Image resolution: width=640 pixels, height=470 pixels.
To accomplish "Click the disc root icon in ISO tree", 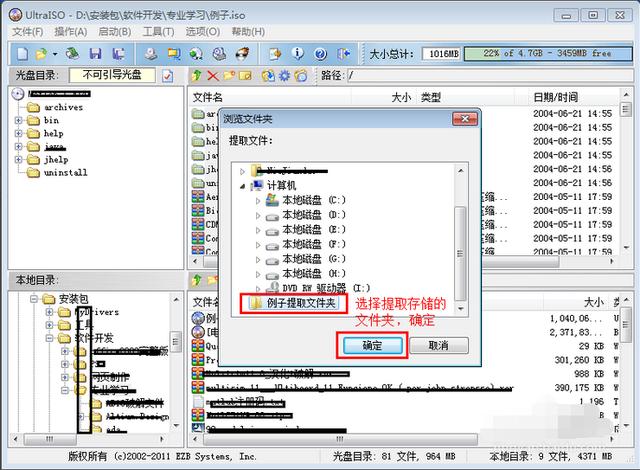I will (x=18, y=94).
